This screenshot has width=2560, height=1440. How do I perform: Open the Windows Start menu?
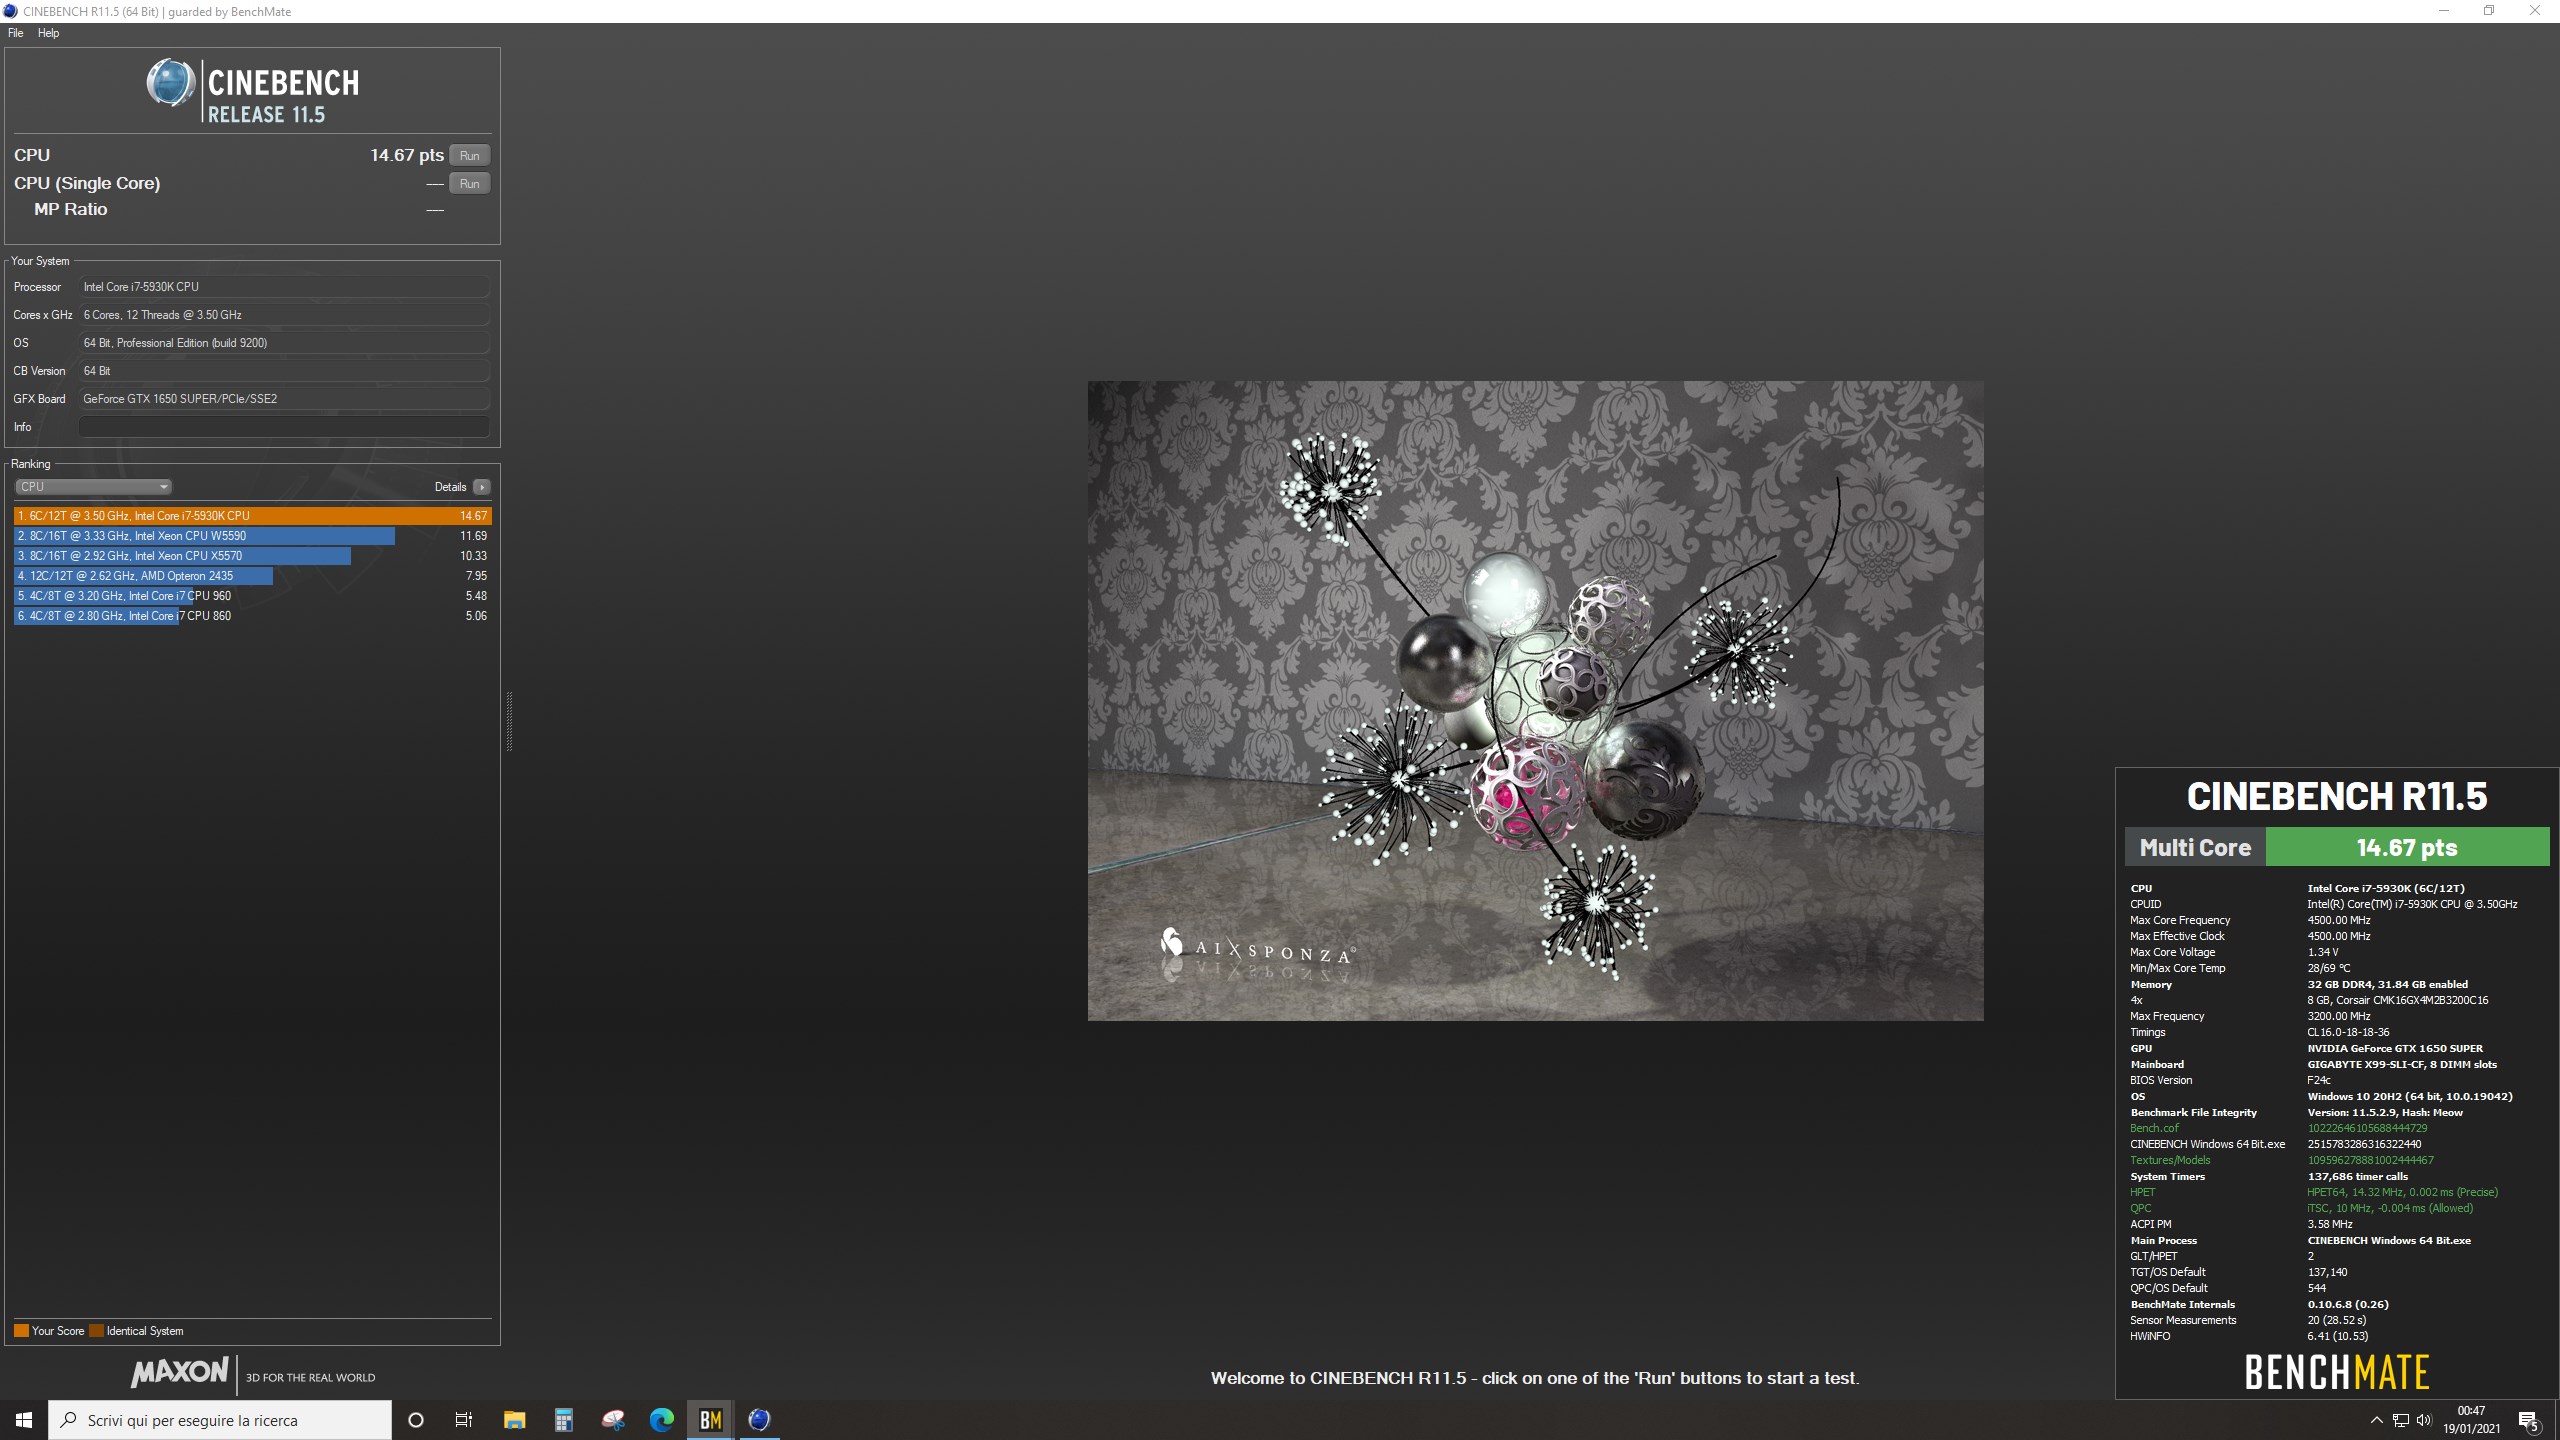(x=24, y=1420)
